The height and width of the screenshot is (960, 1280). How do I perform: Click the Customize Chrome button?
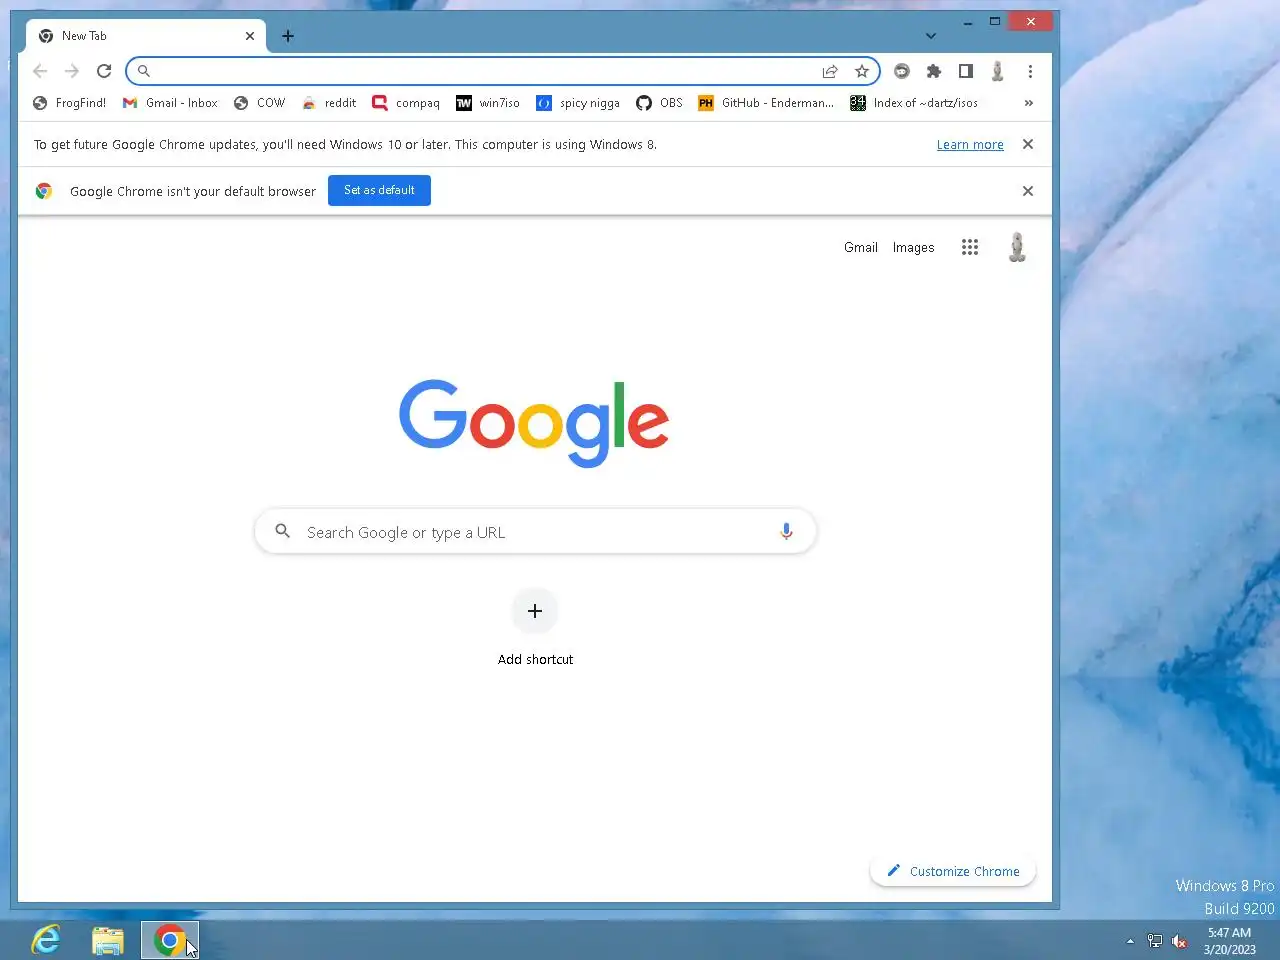pyautogui.click(x=953, y=871)
